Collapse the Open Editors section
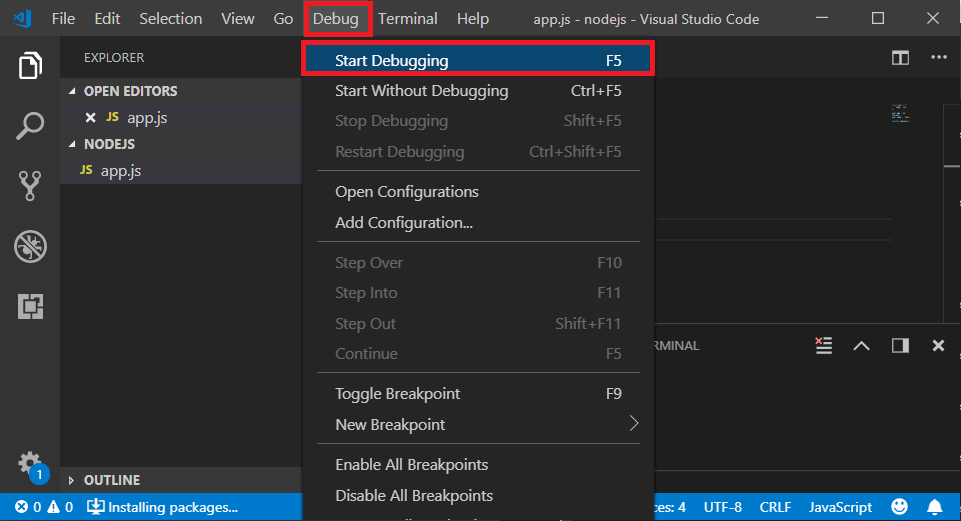Image resolution: width=961 pixels, height=521 pixels. click(x=72, y=91)
